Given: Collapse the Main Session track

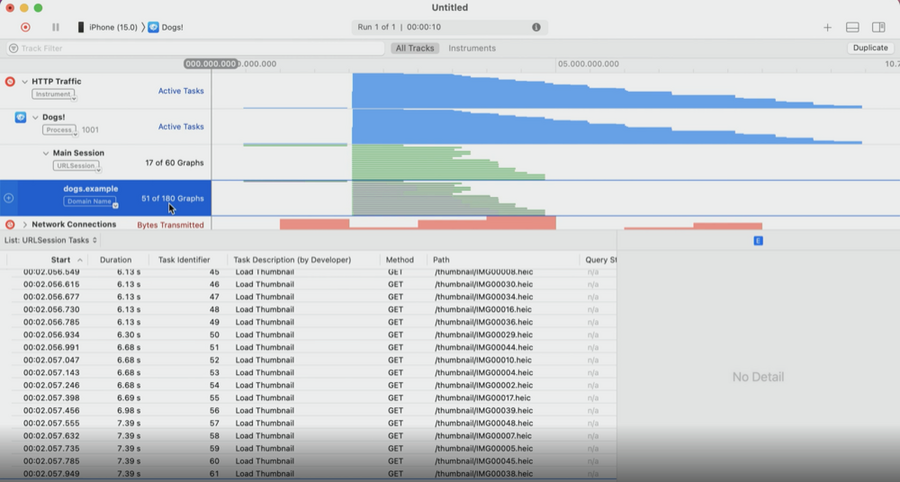Looking at the screenshot, I should (x=46, y=153).
